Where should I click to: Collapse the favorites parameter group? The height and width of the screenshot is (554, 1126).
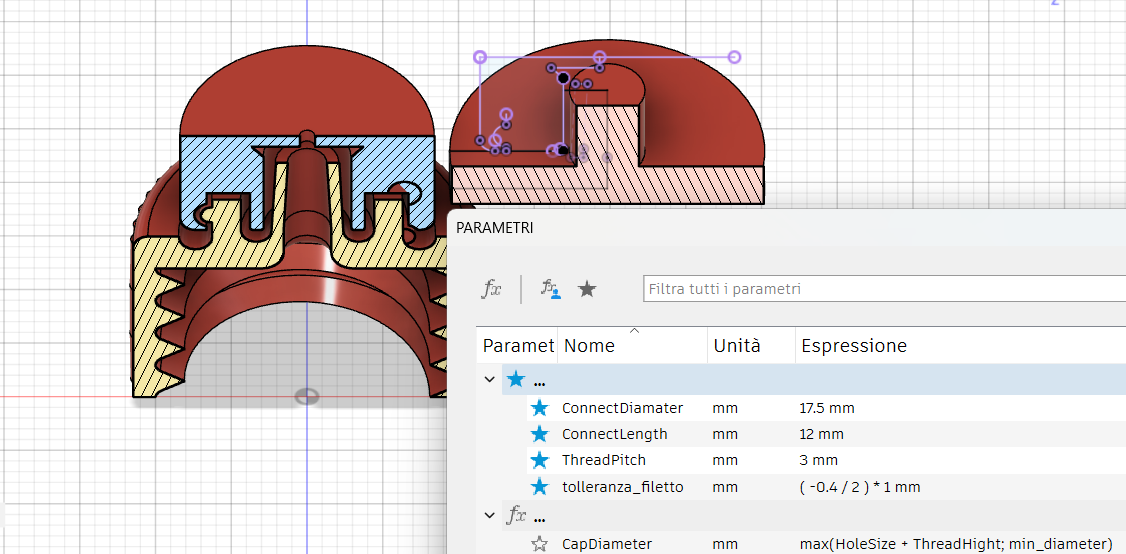pyautogui.click(x=489, y=379)
